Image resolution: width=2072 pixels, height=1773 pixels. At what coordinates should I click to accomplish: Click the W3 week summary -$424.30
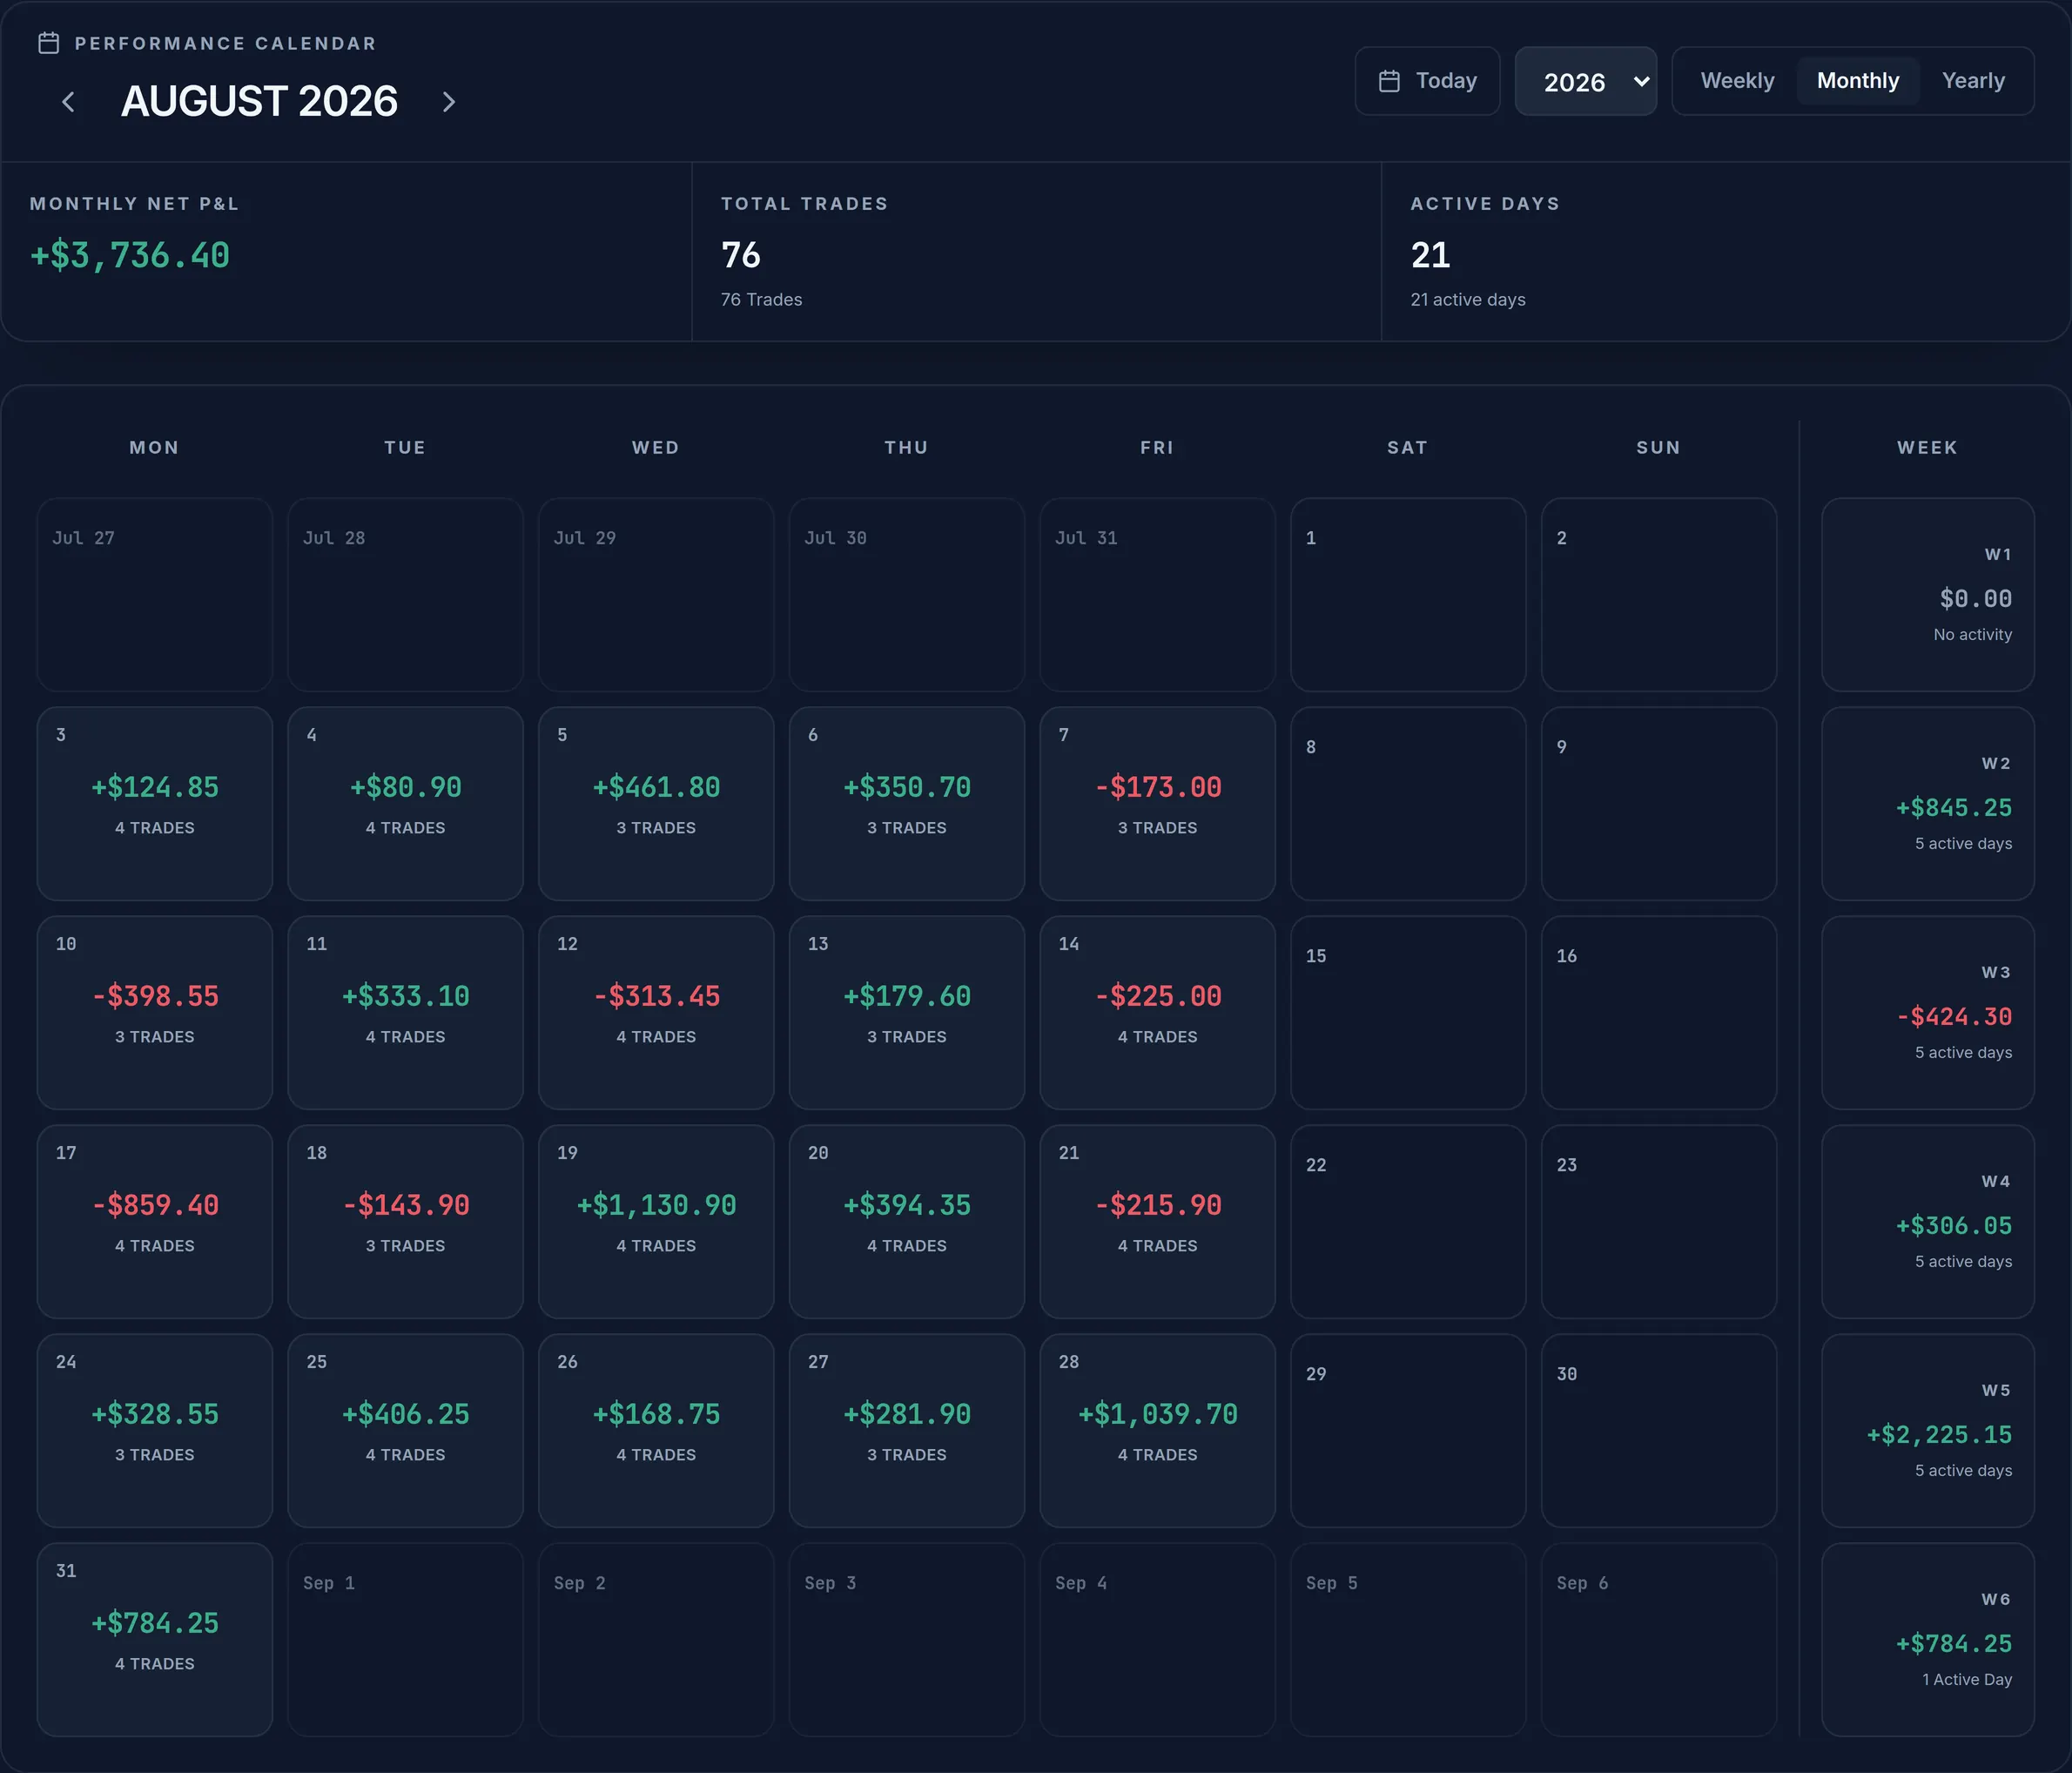pyautogui.click(x=1928, y=1013)
